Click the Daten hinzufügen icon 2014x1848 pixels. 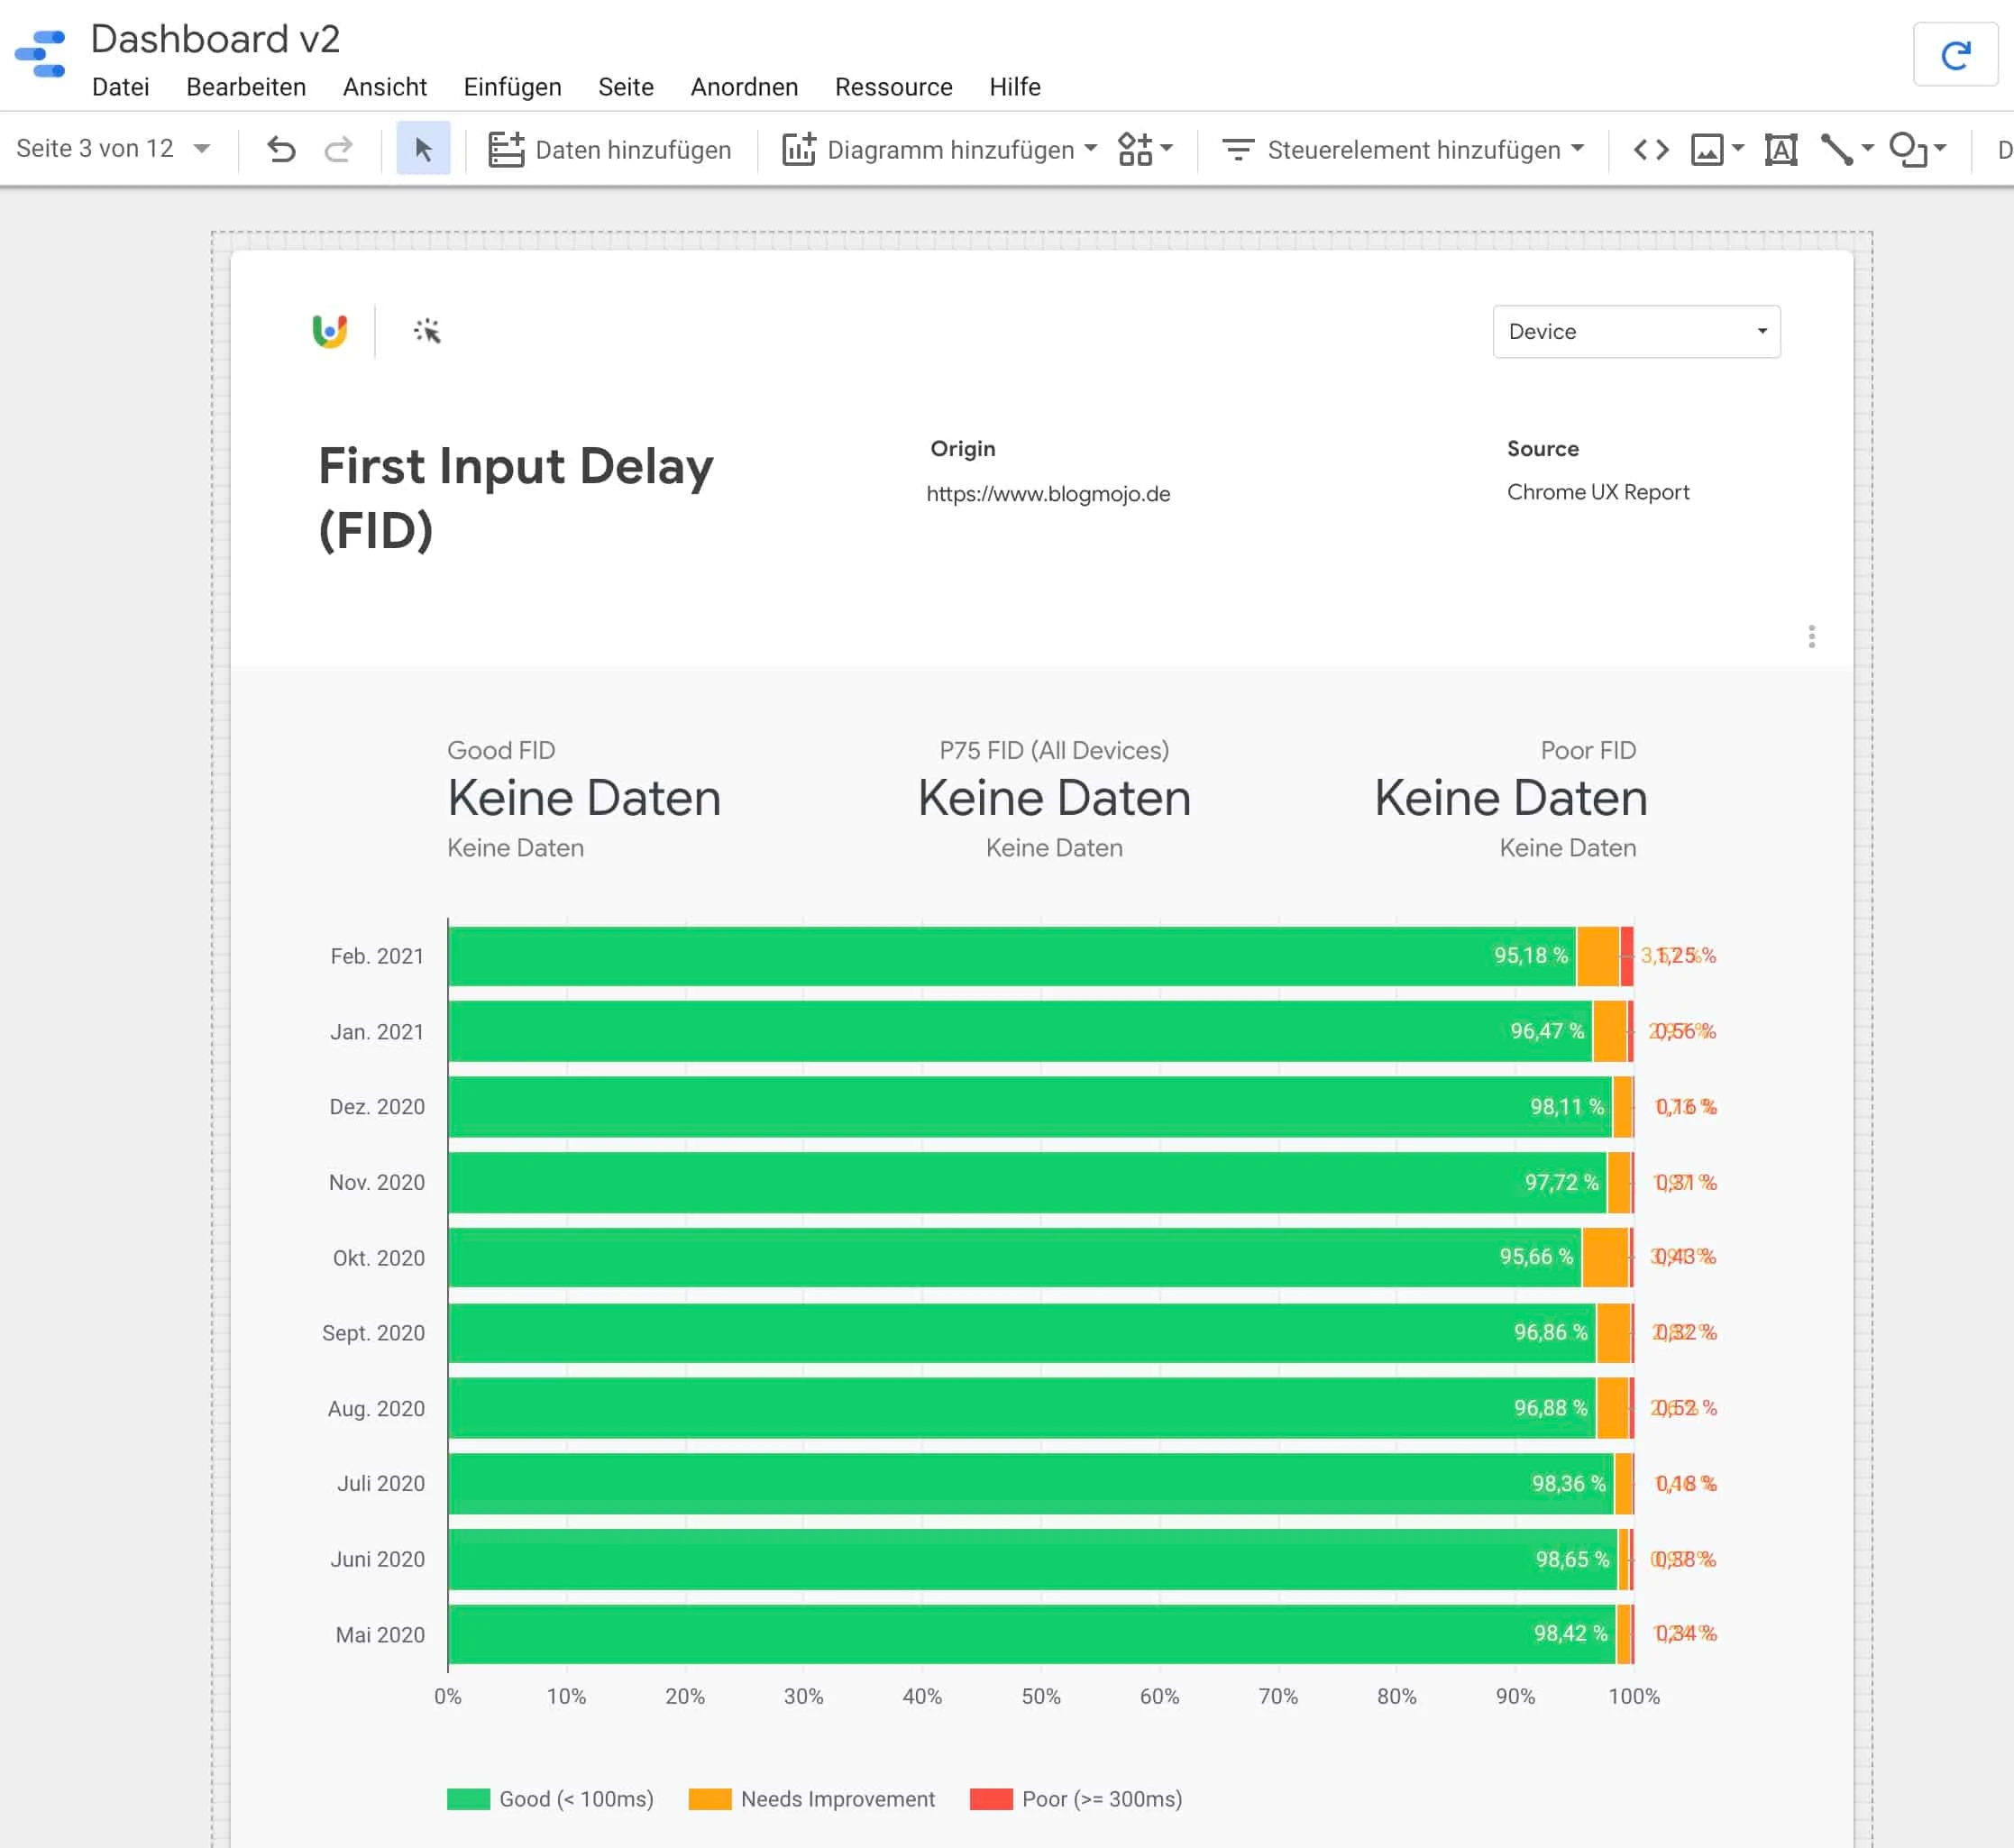point(507,148)
